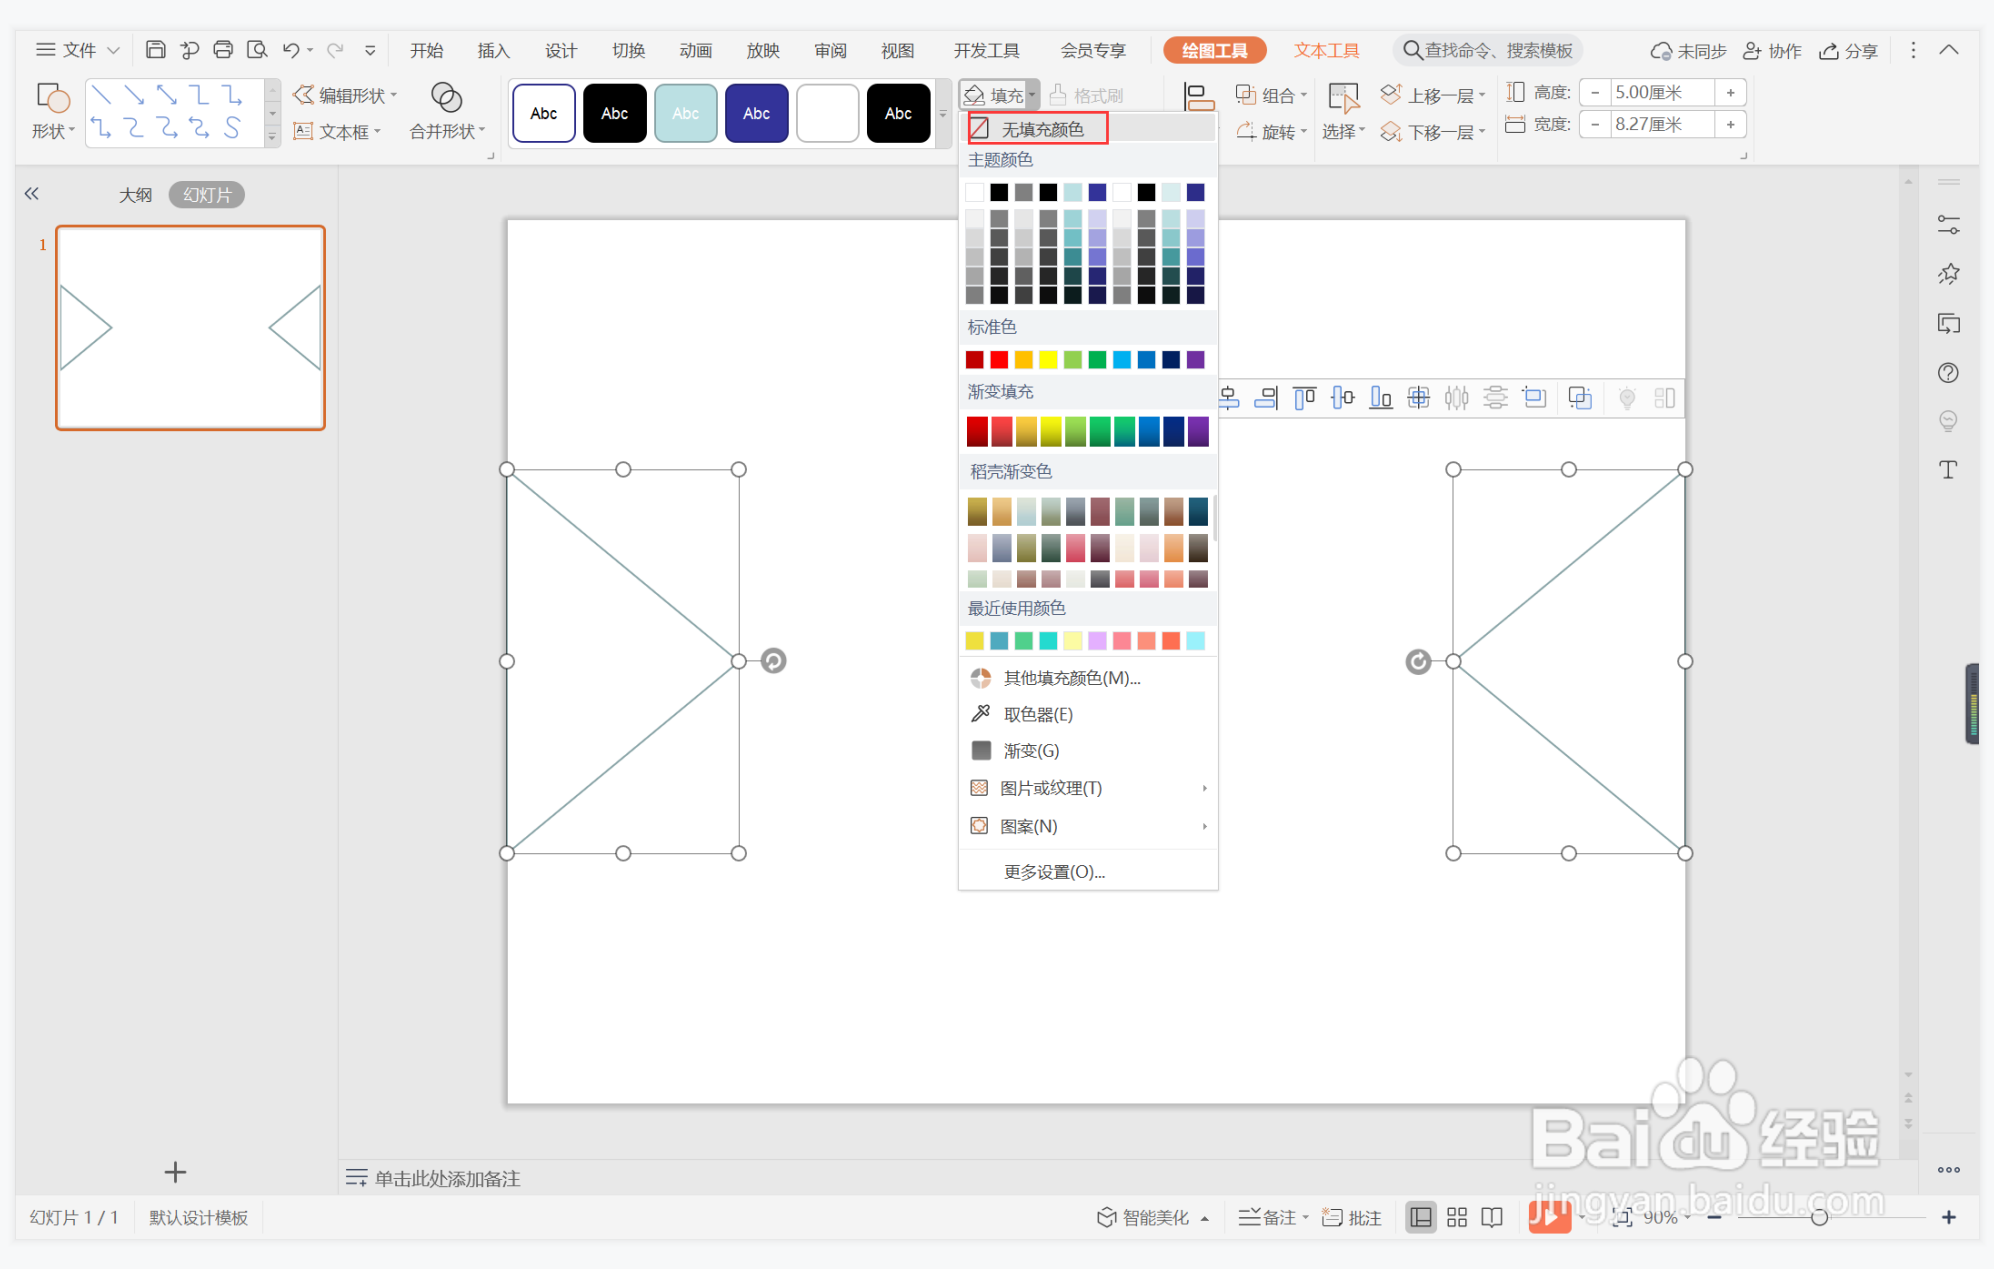Switch to slide sorter grid view
This screenshot has width=1994, height=1269.
click(1457, 1217)
